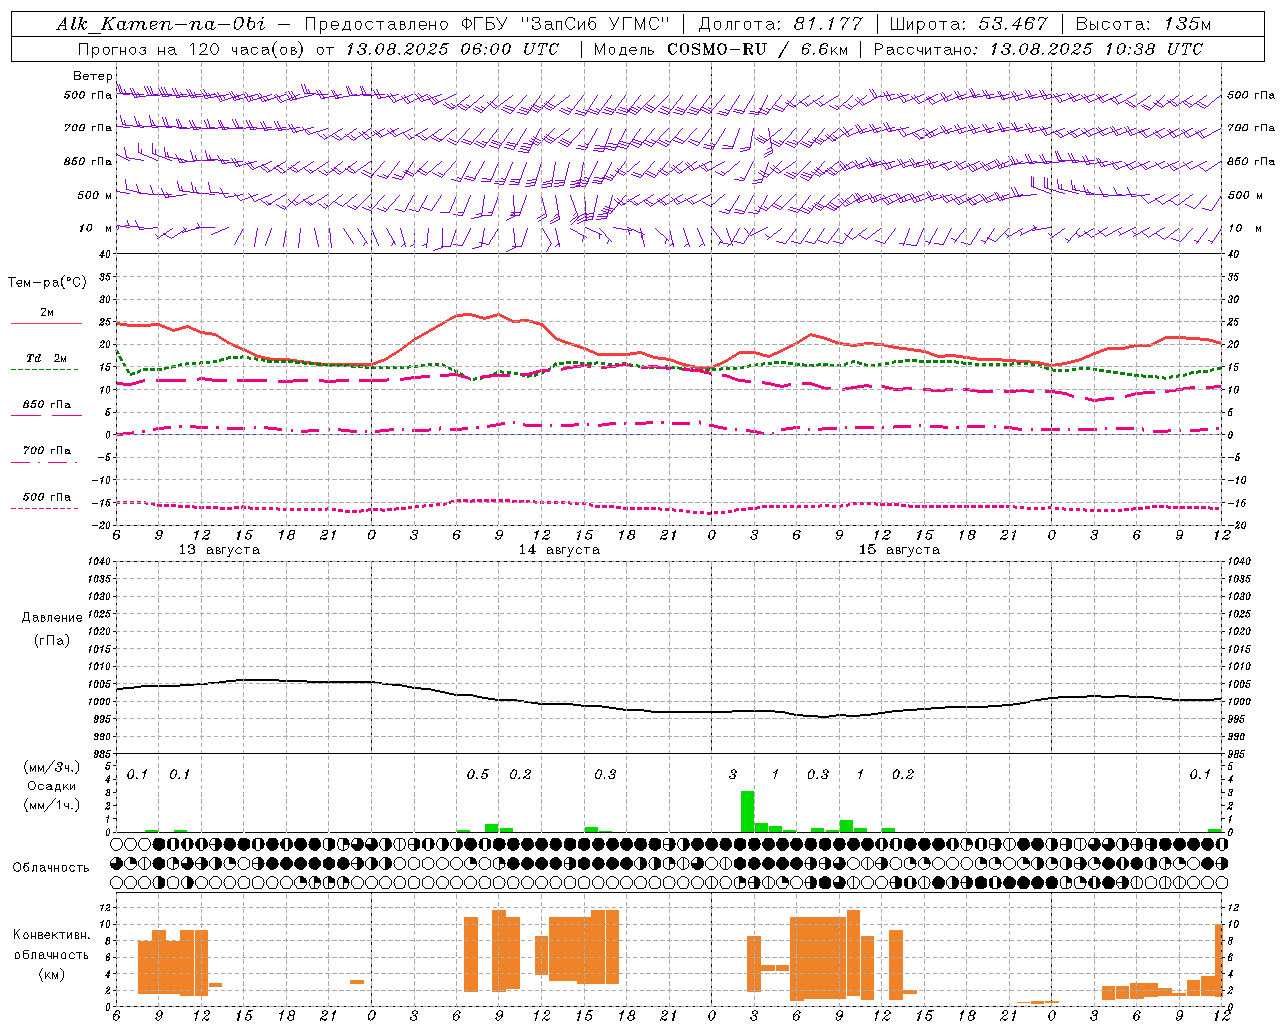Click the Облачность cloudiness label
Image resolution: width=1280 pixels, height=1024 pixels.
coord(51,868)
